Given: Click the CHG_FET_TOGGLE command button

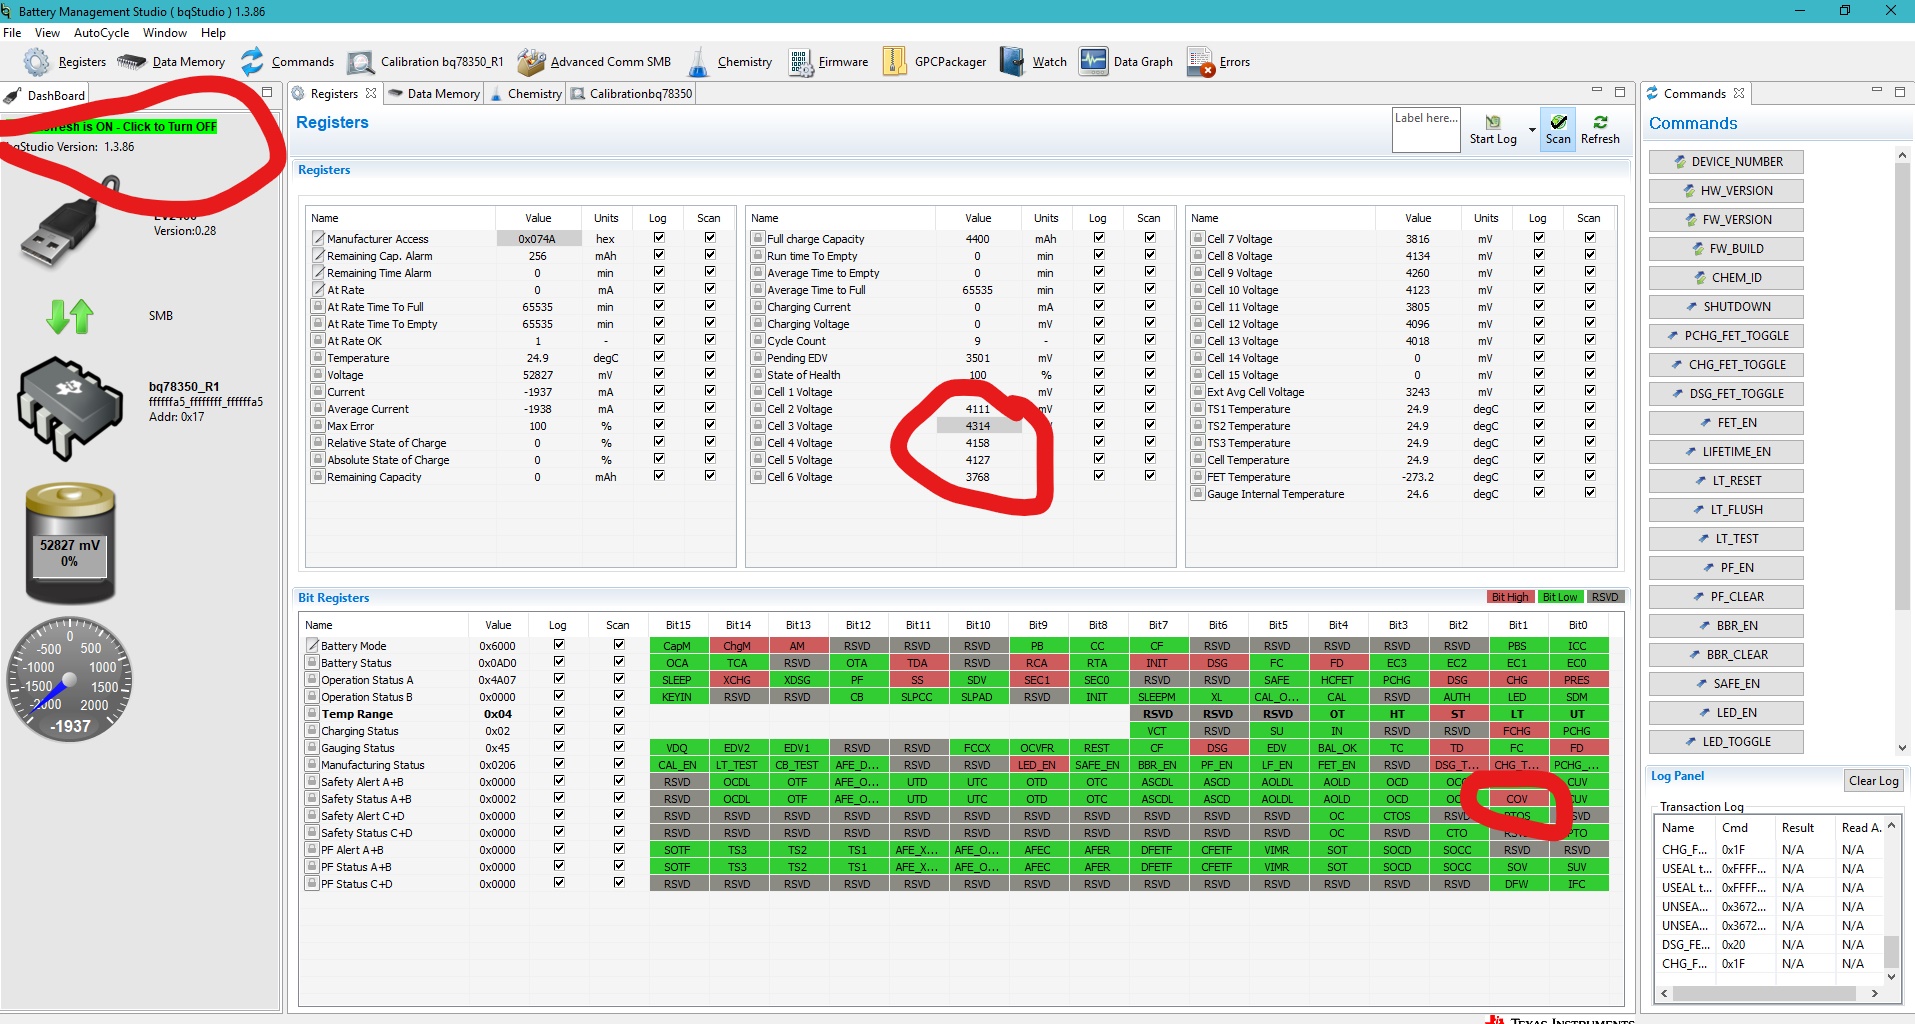Looking at the screenshot, I should pyautogui.click(x=1726, y=365).
